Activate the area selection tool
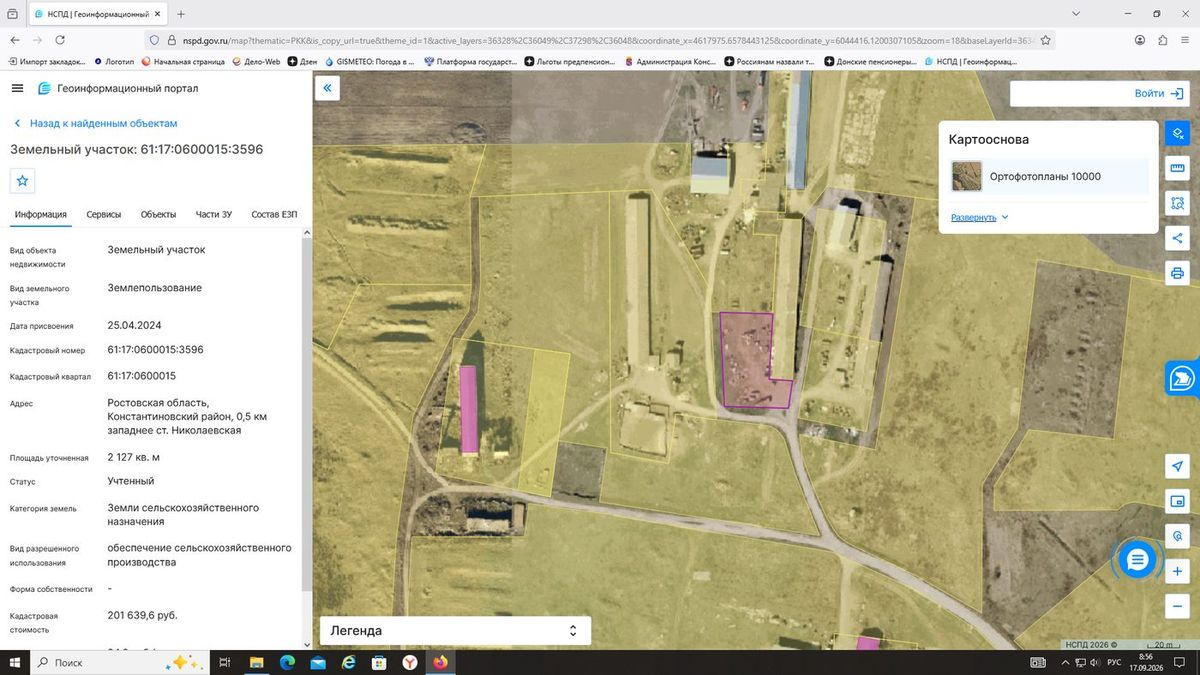Image resolution: width=1200 pixels, height=675 pixels. coord(1177,203)
